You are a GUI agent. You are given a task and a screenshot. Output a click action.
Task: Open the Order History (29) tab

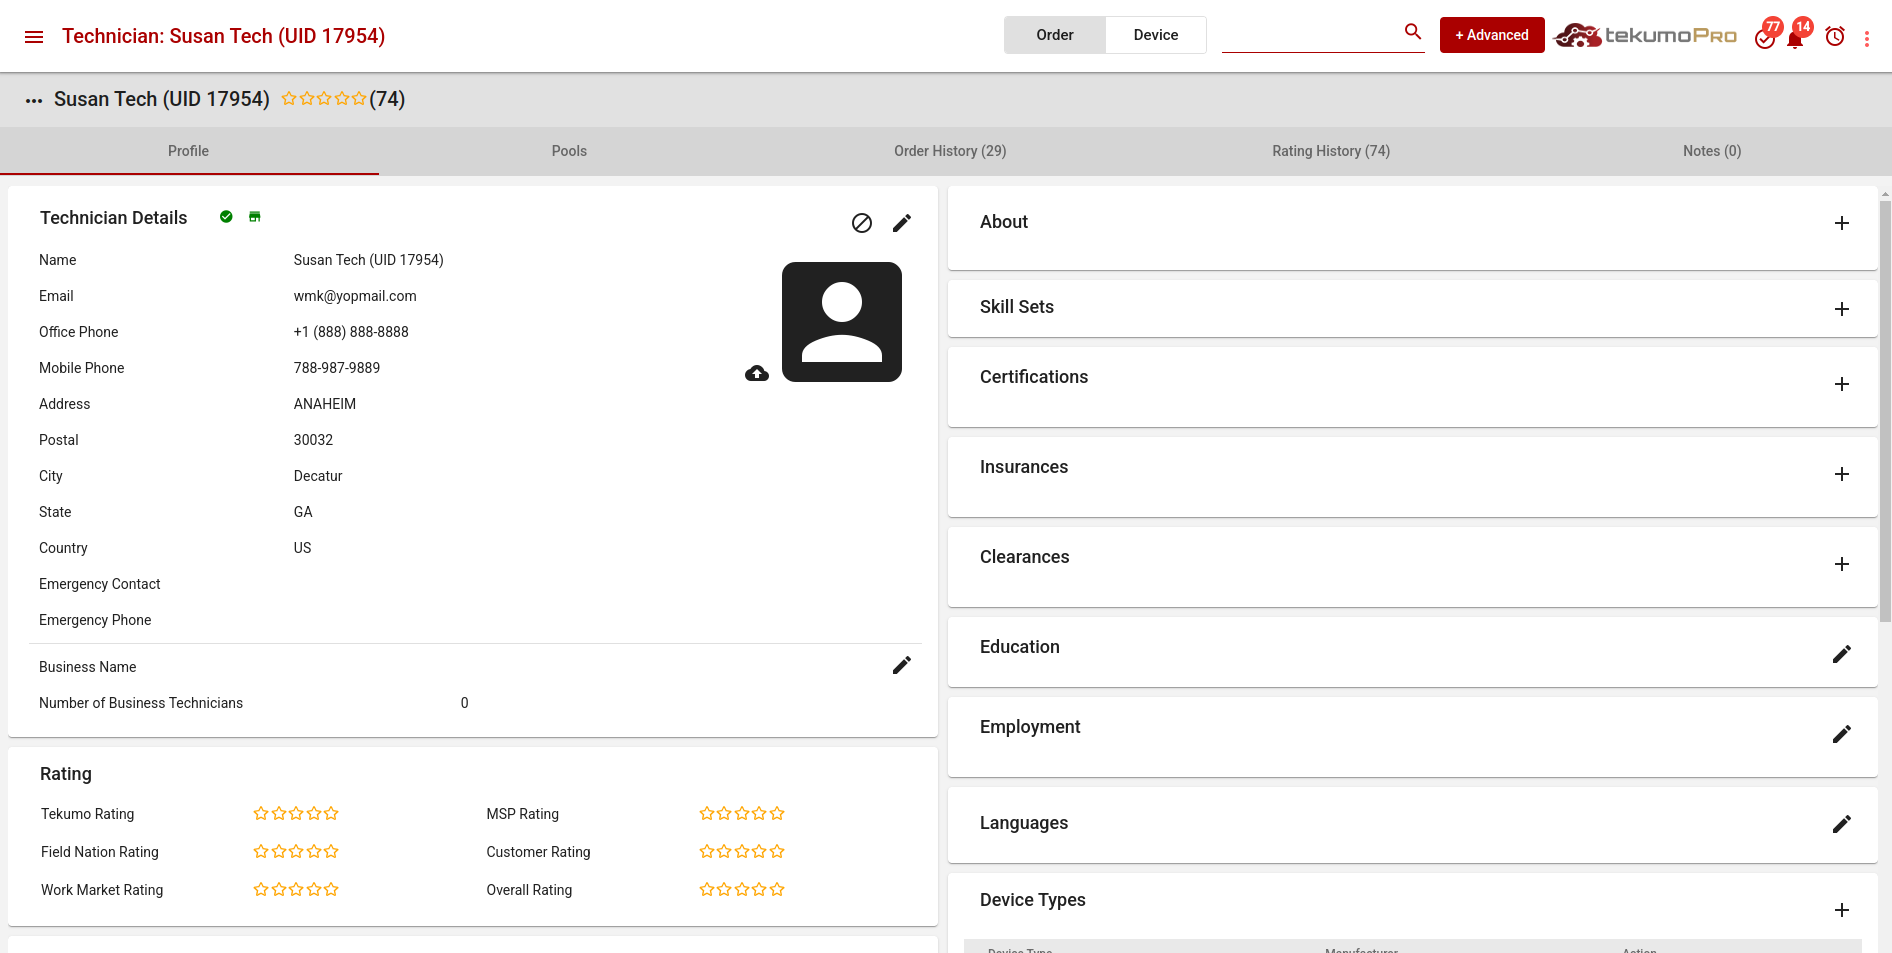pos(949,151)
